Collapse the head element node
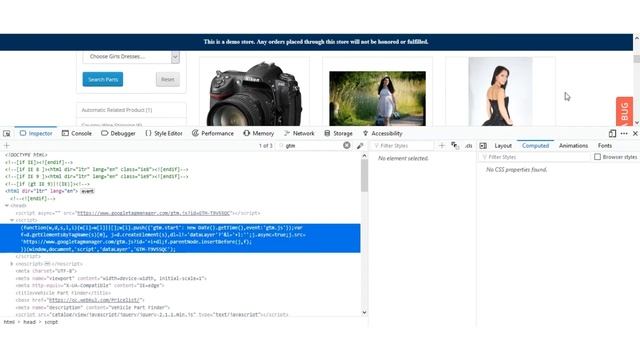This screenshot has height=360, width=640. coord(7,206)
